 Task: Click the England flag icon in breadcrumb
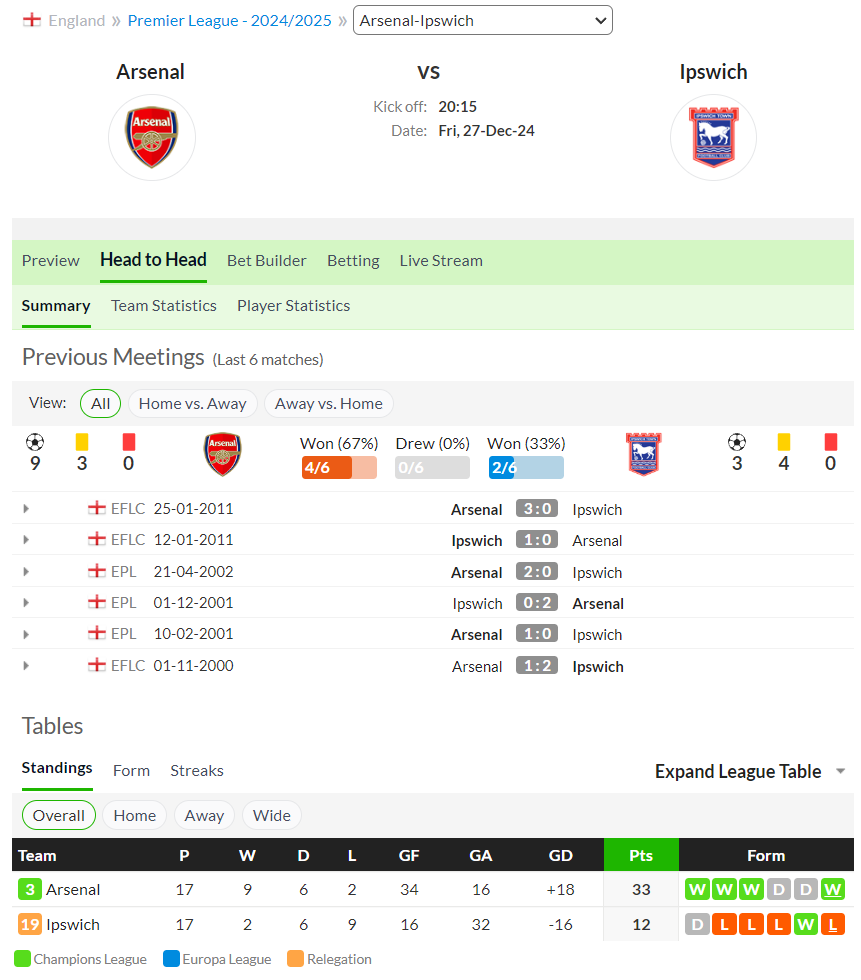[32, 21]
